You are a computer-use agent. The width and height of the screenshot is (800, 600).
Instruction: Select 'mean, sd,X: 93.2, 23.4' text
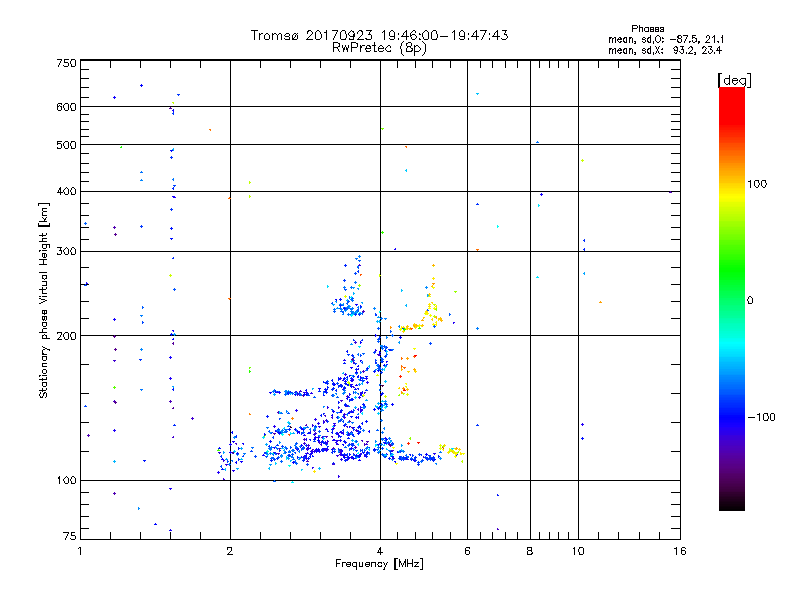665,50
